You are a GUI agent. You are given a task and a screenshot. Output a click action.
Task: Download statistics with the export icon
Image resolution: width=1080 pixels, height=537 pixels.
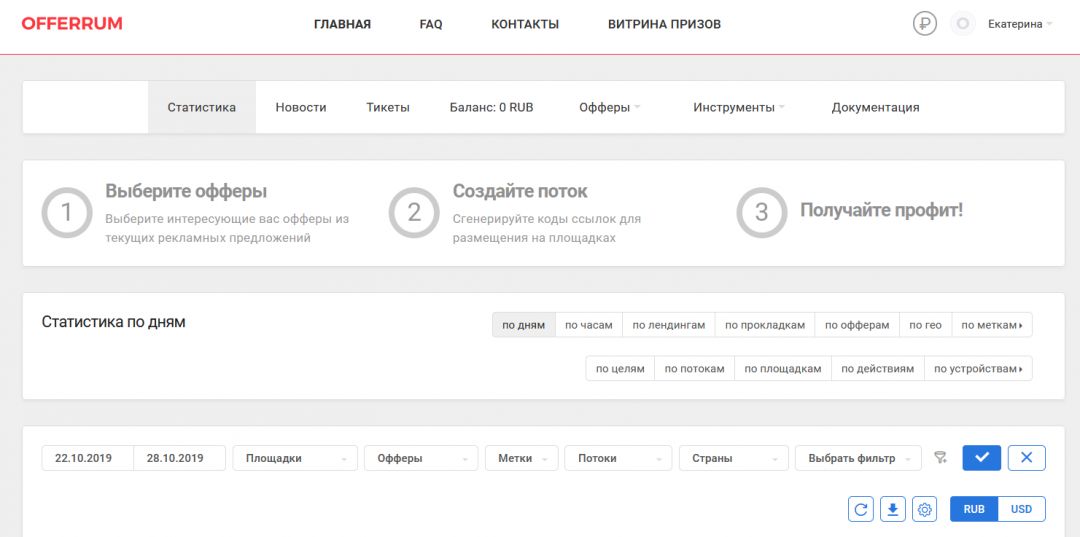[x=893, y=509]
